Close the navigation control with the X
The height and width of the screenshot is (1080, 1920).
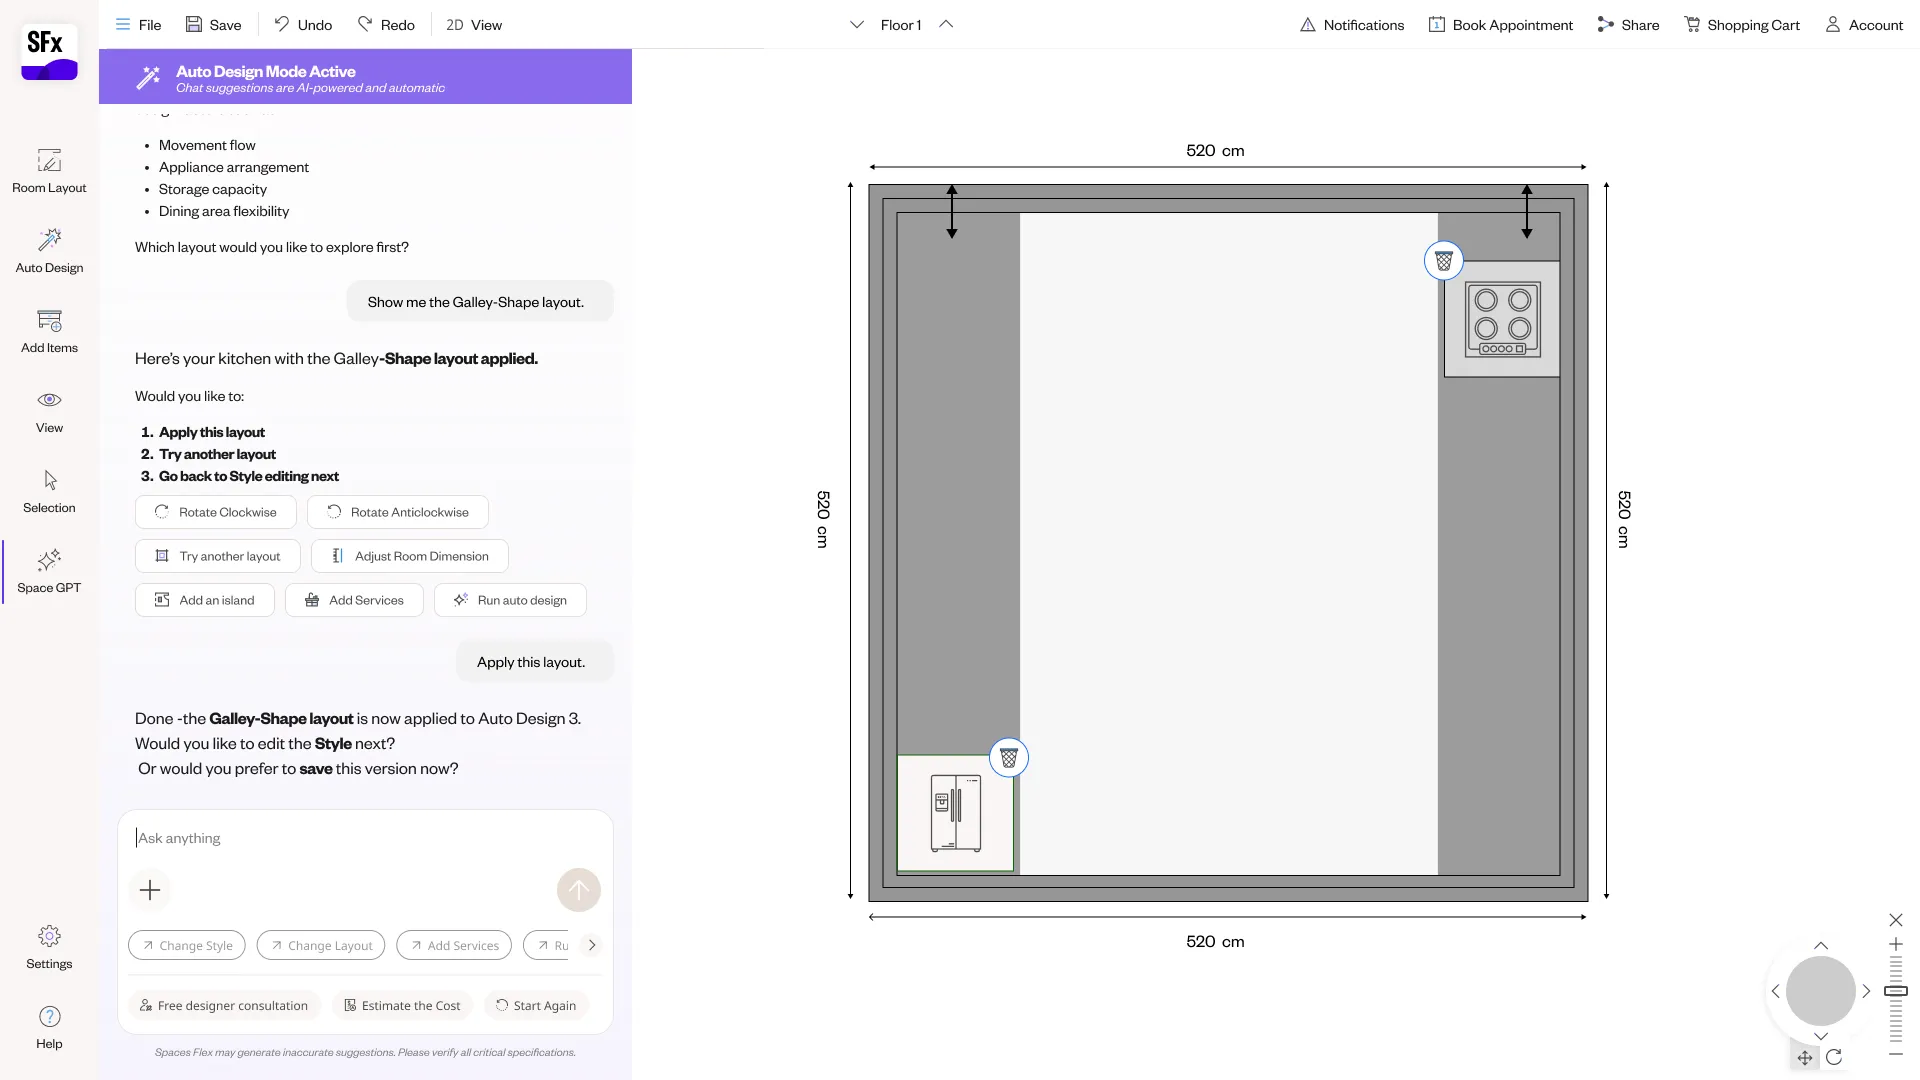(1896, 920)
